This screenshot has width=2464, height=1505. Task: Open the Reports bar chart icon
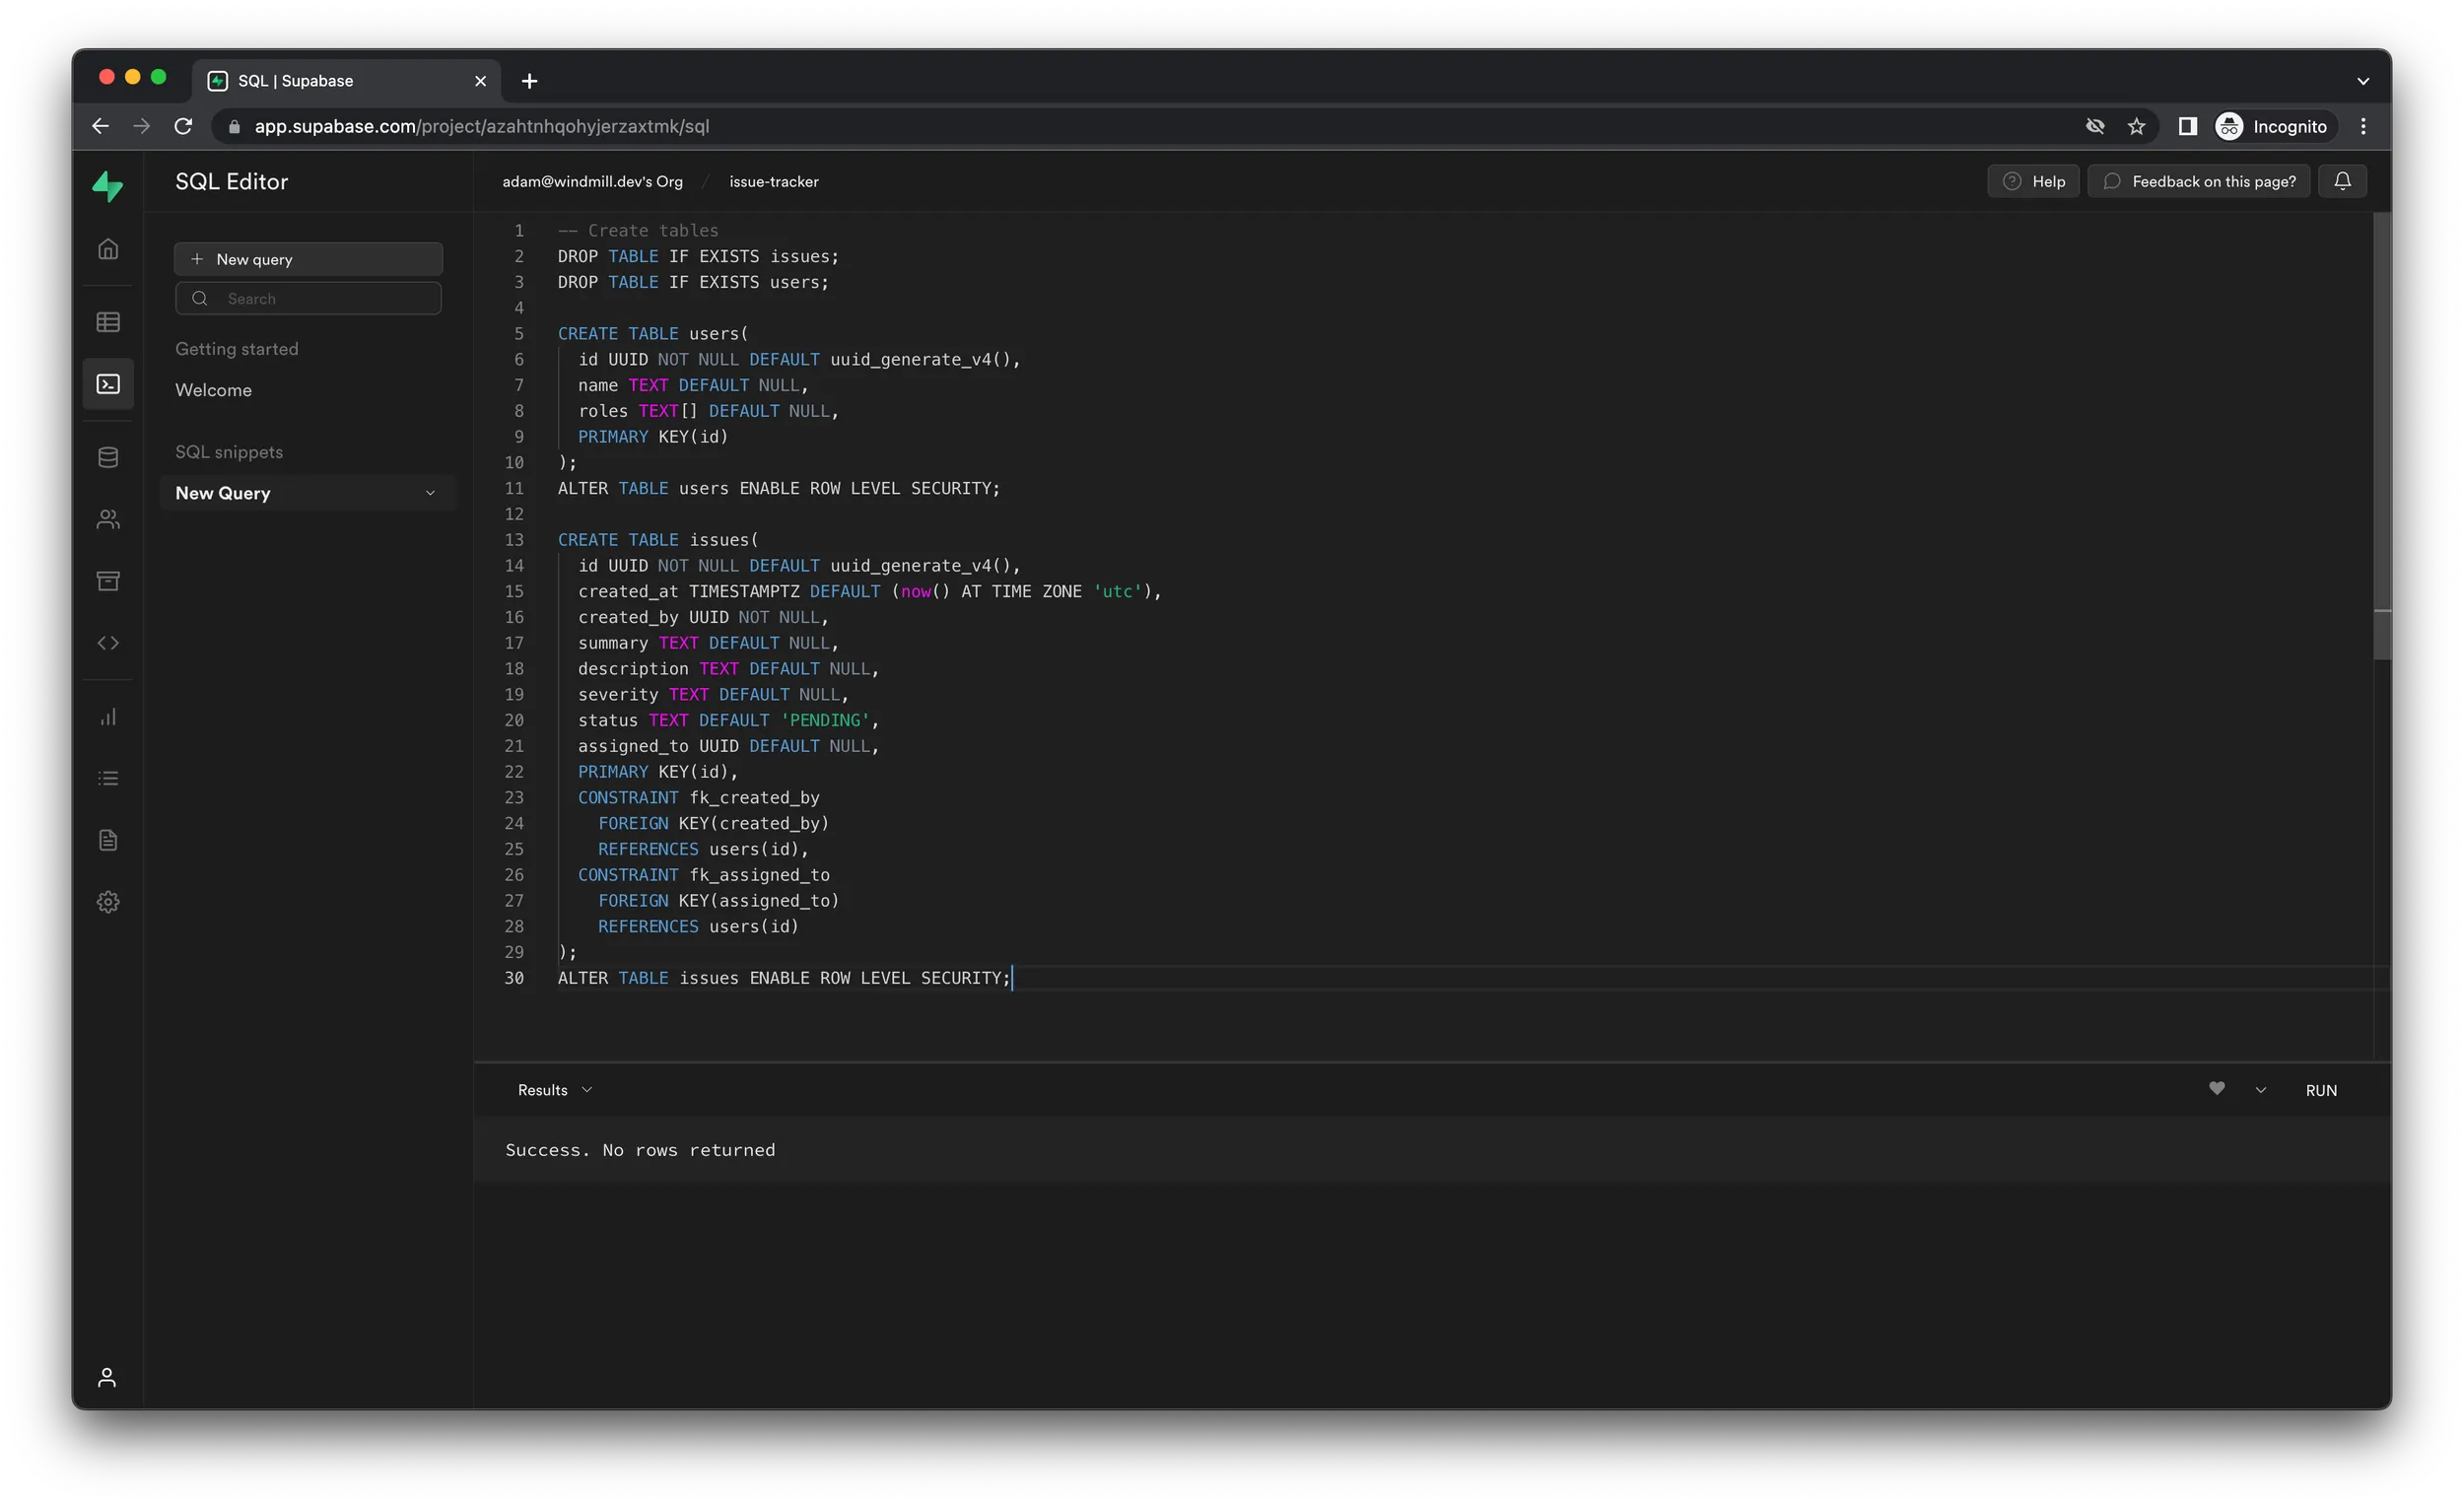(108, 717)
